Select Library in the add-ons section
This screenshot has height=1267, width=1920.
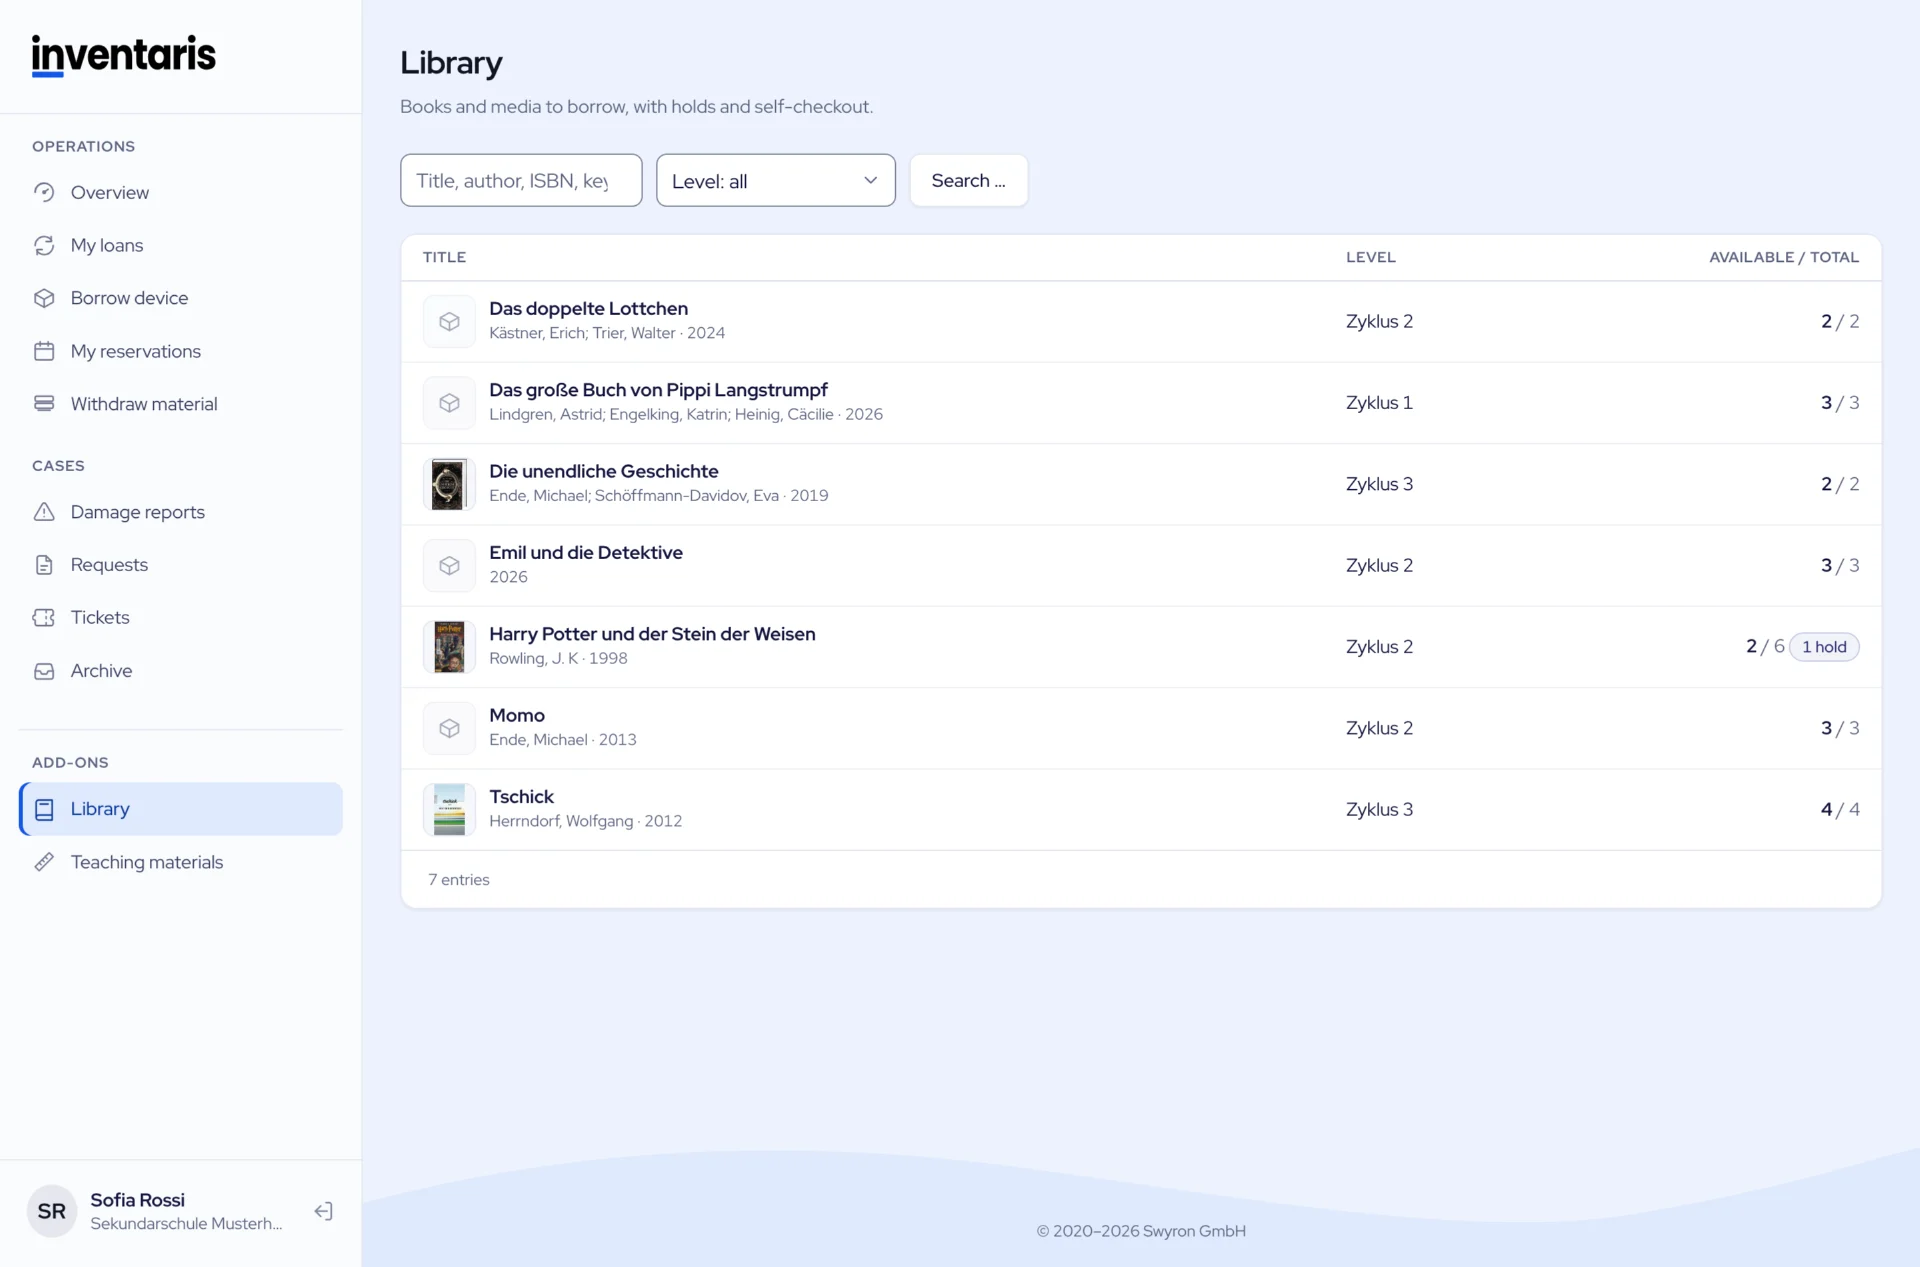[x=181, y=809]
